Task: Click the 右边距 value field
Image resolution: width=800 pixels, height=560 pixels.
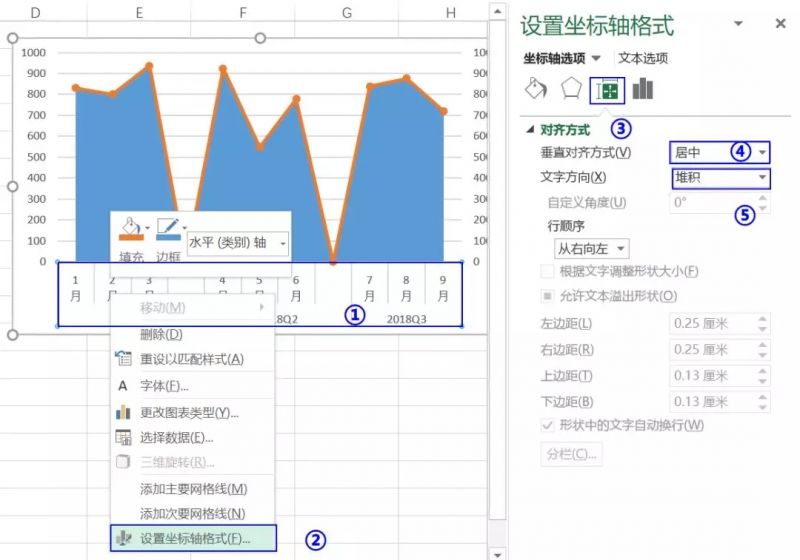Action: [x=712, y=349]
